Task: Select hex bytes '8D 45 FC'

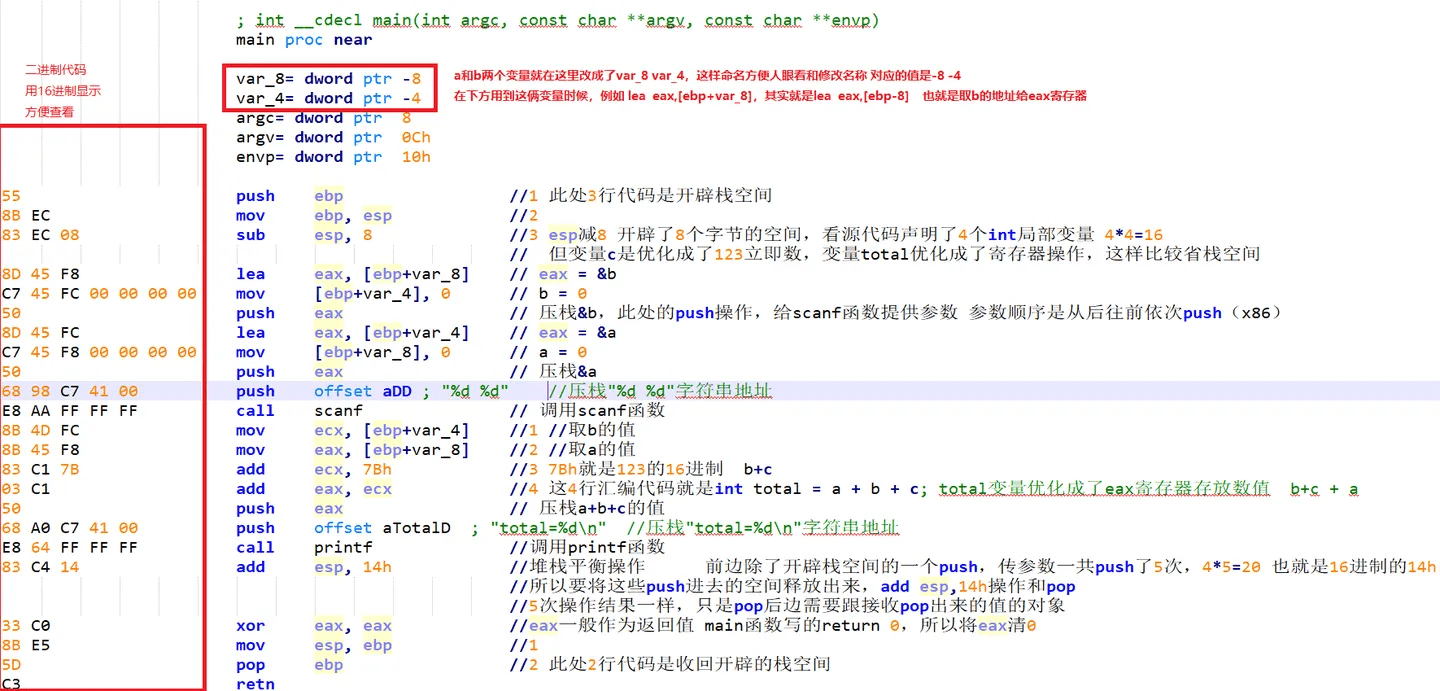Action: pyautogui.click(x=40, y=333)
